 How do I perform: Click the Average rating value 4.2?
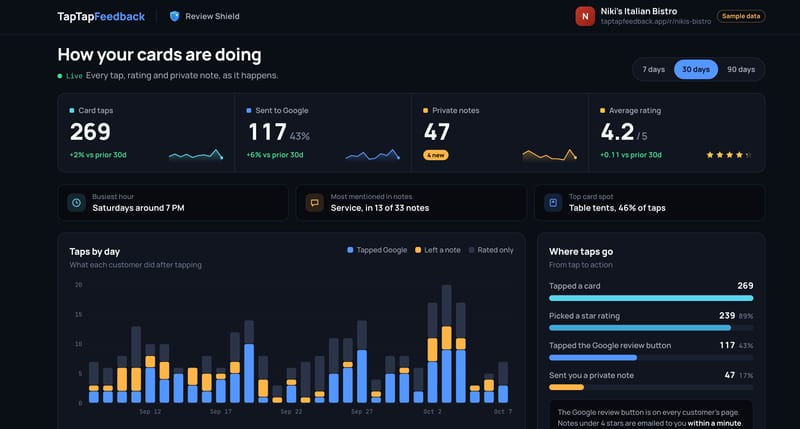617,132
